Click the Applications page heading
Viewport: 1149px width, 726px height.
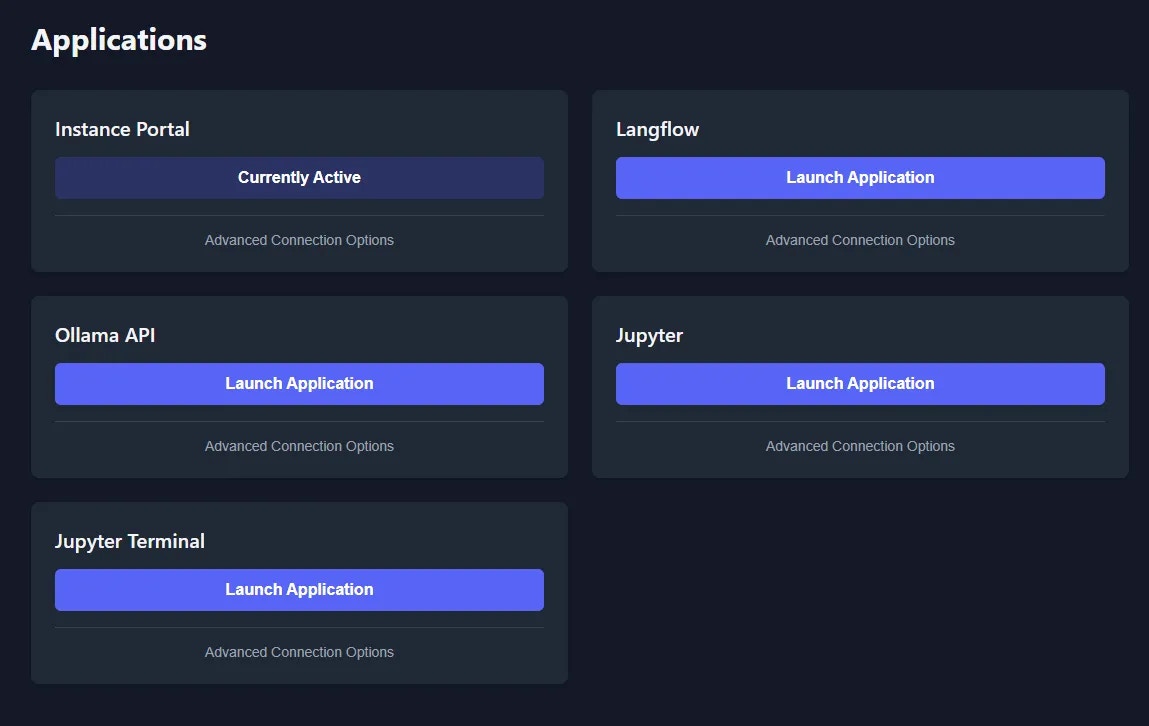pyautogui.click(x=119, y=40)
